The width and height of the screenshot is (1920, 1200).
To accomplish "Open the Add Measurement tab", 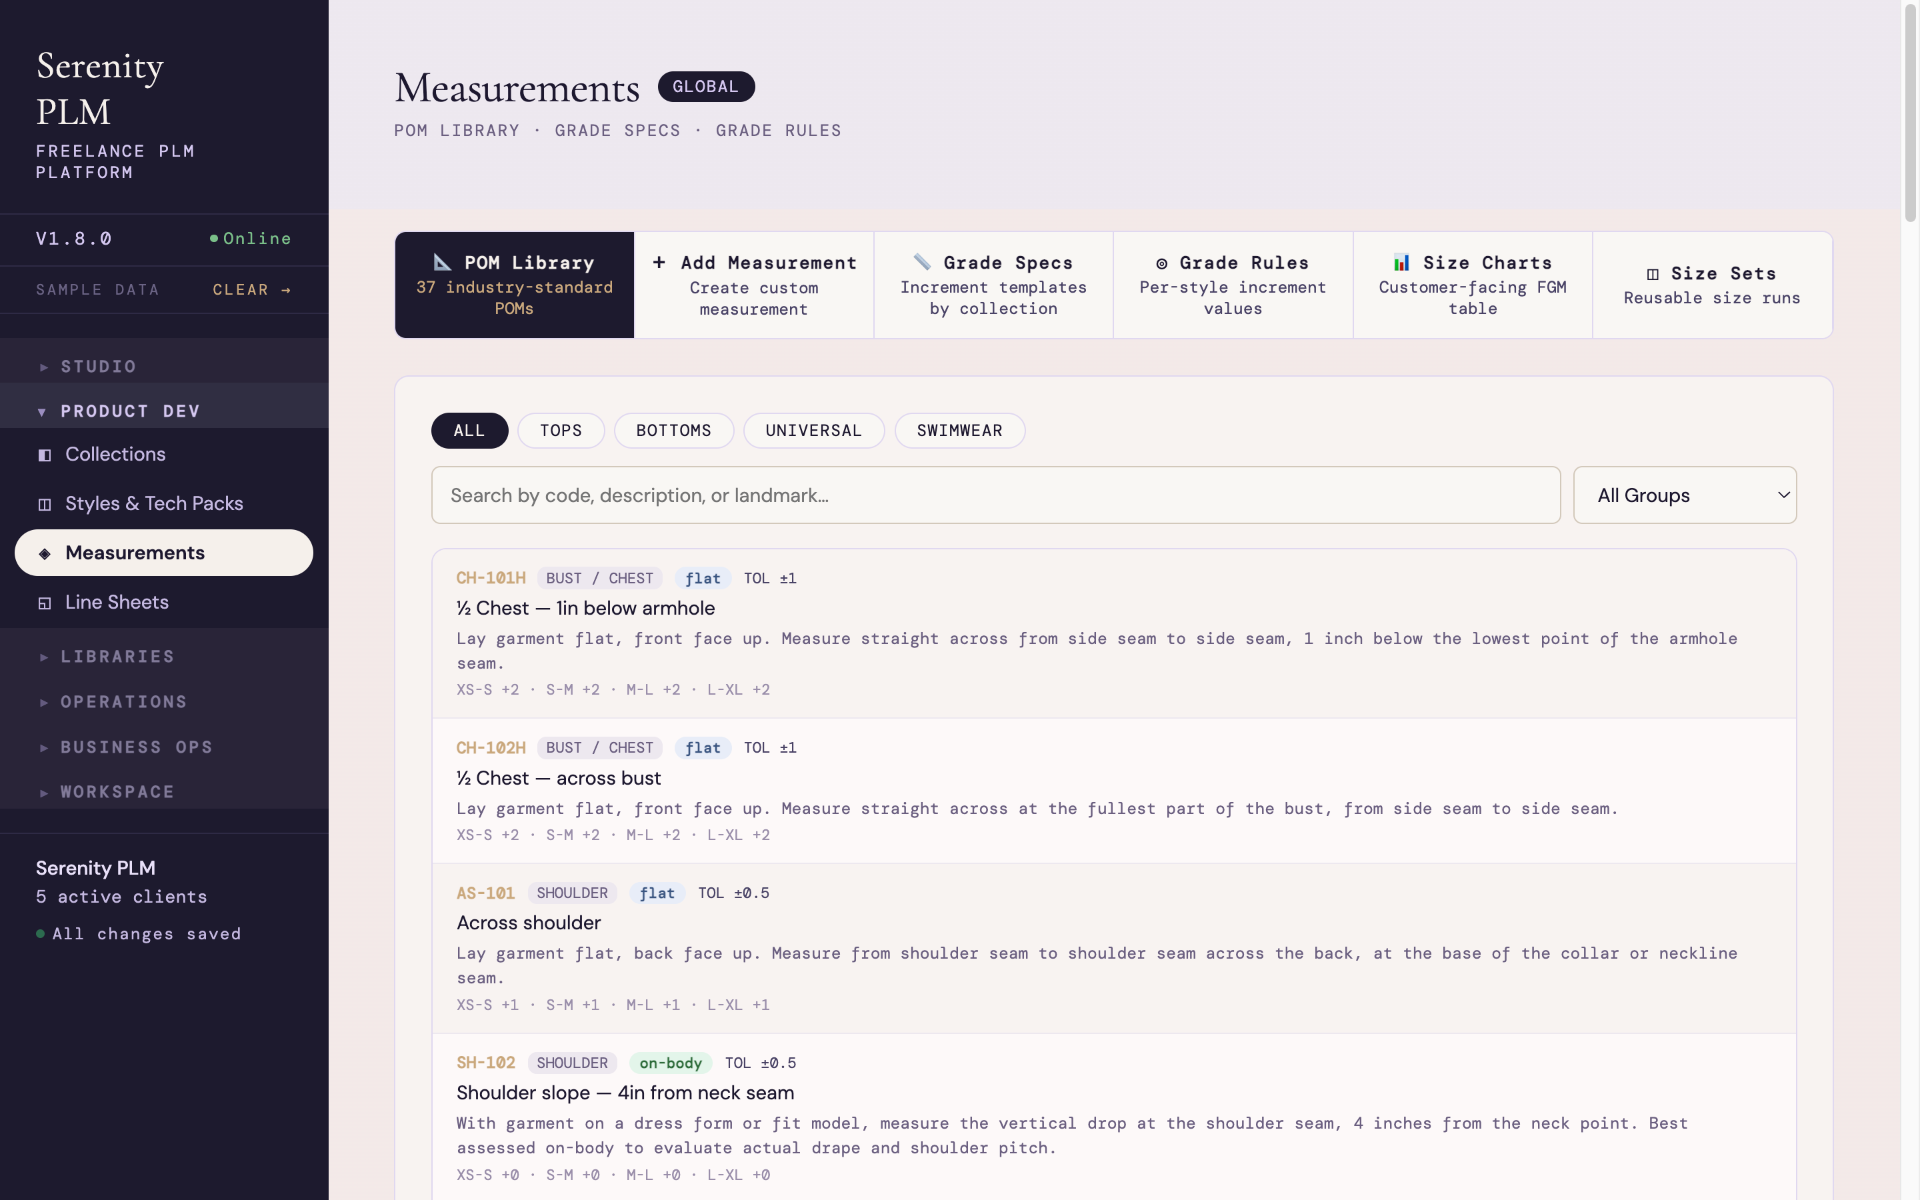I will coord(754,285).
